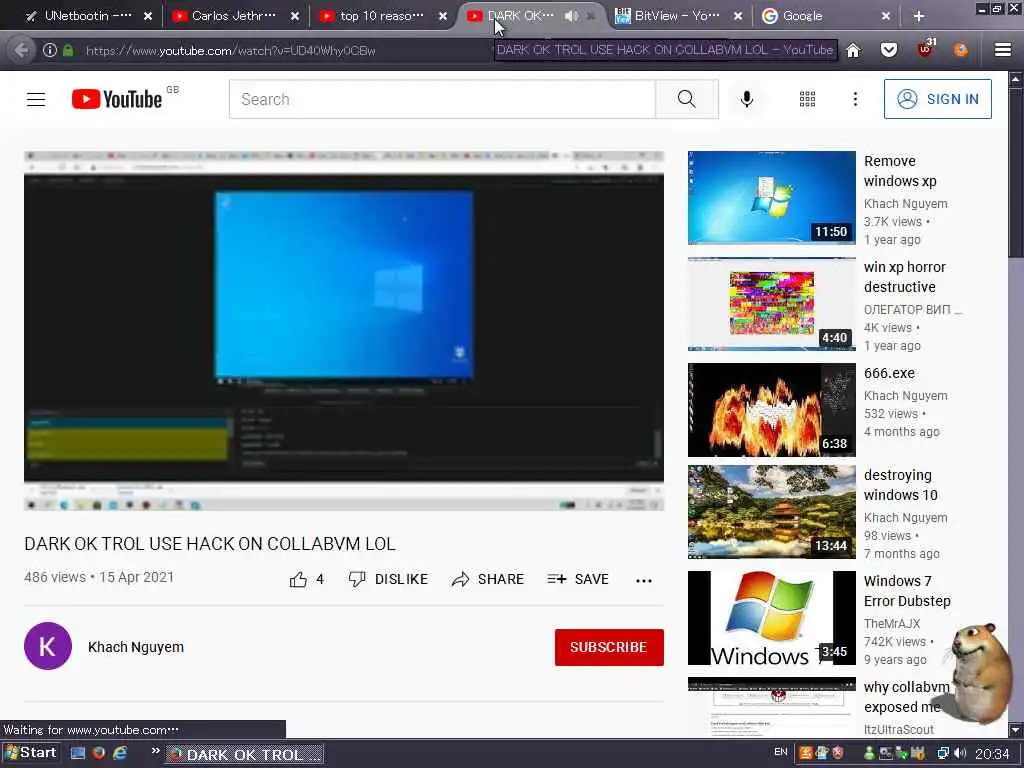Share the video via SHARE button
The image size is (1024, 768).
[488, 579]
